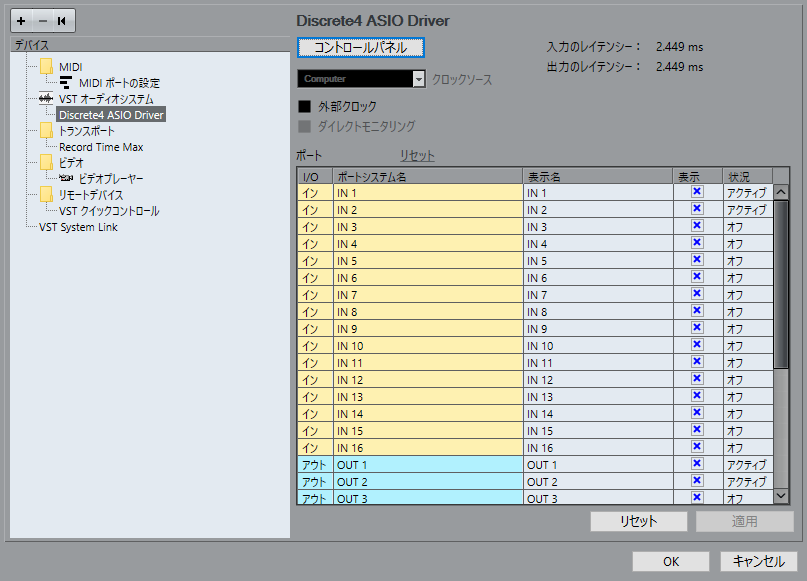
Task: Click the MIDI ポートの設定 icon
Action: [66, 83]
